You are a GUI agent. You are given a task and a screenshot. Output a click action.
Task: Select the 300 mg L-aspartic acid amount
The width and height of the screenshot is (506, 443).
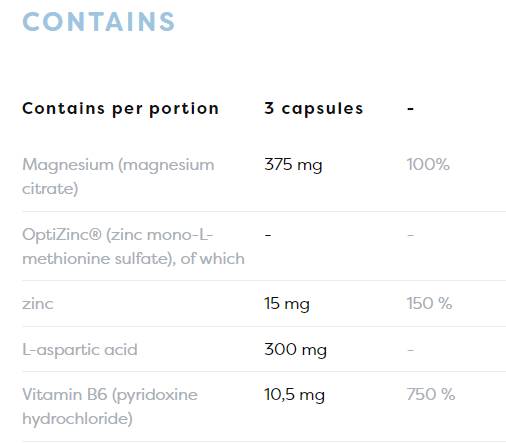coord(296,350)
